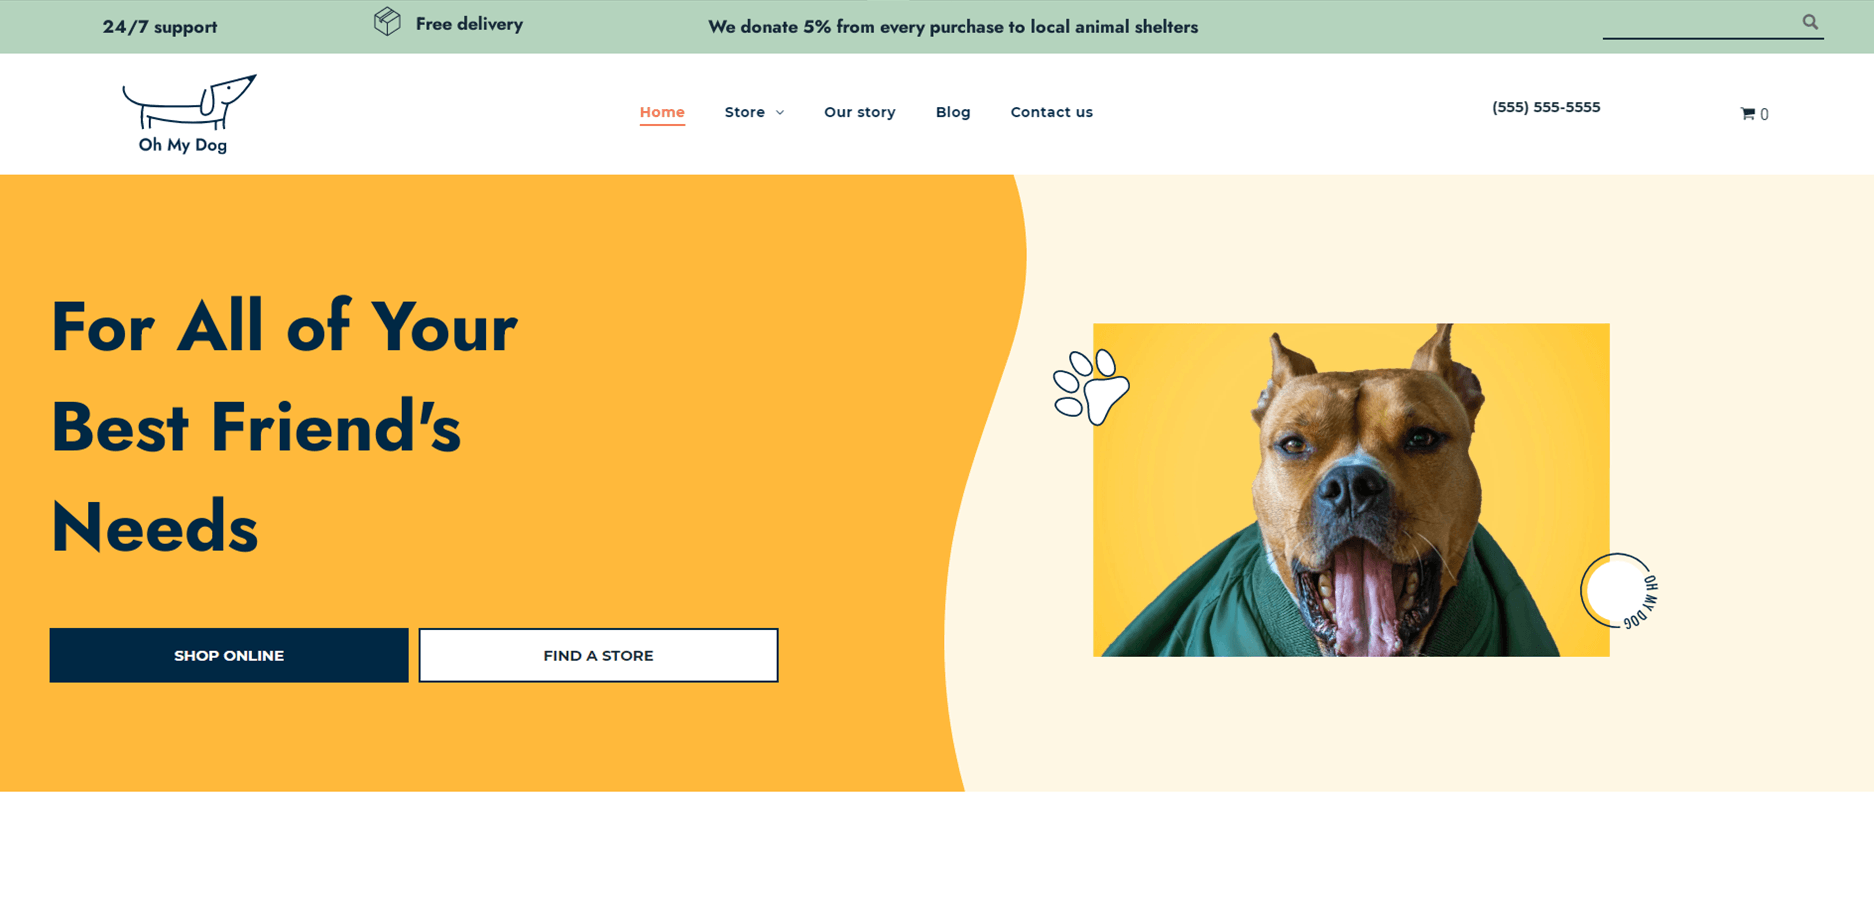Click the Free delivery label
1874x900 pixels.
469,24
